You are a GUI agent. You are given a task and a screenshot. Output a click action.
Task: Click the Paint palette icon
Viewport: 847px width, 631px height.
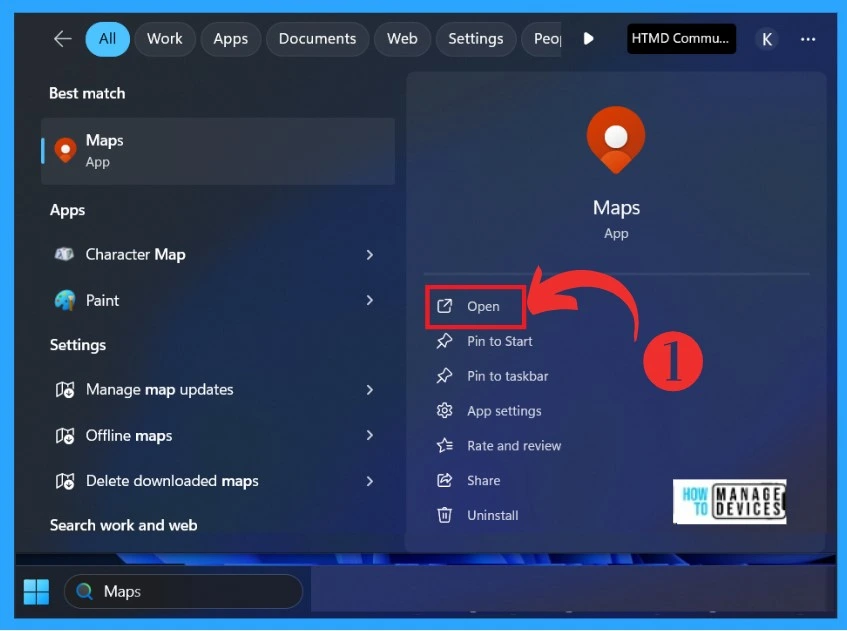tap(65, 300)
